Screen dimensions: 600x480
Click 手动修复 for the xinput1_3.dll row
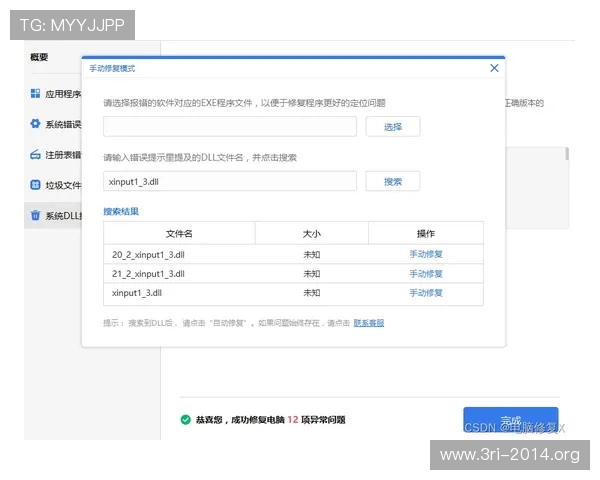pyautogui.click(x=426, y=293)
